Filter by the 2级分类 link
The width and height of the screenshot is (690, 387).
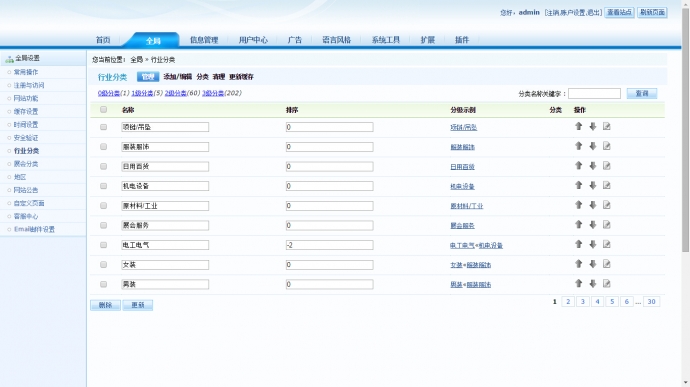coord(175,93)
